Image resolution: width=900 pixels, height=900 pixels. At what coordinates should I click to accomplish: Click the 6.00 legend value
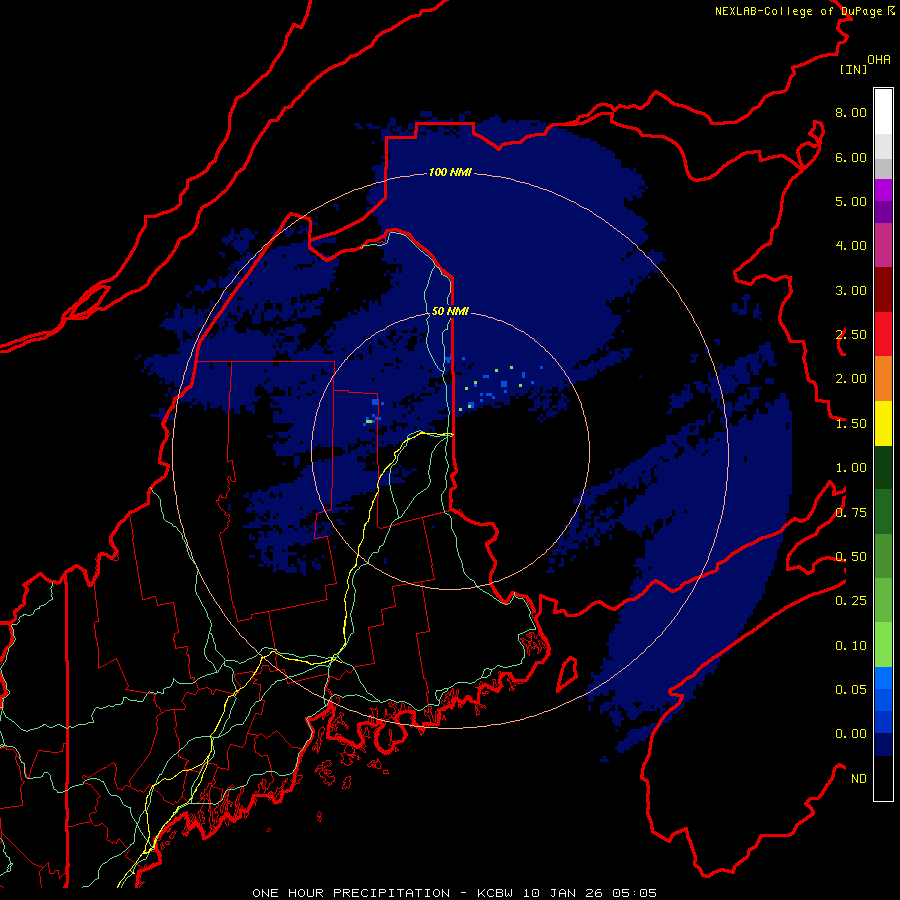click(851, 157)
